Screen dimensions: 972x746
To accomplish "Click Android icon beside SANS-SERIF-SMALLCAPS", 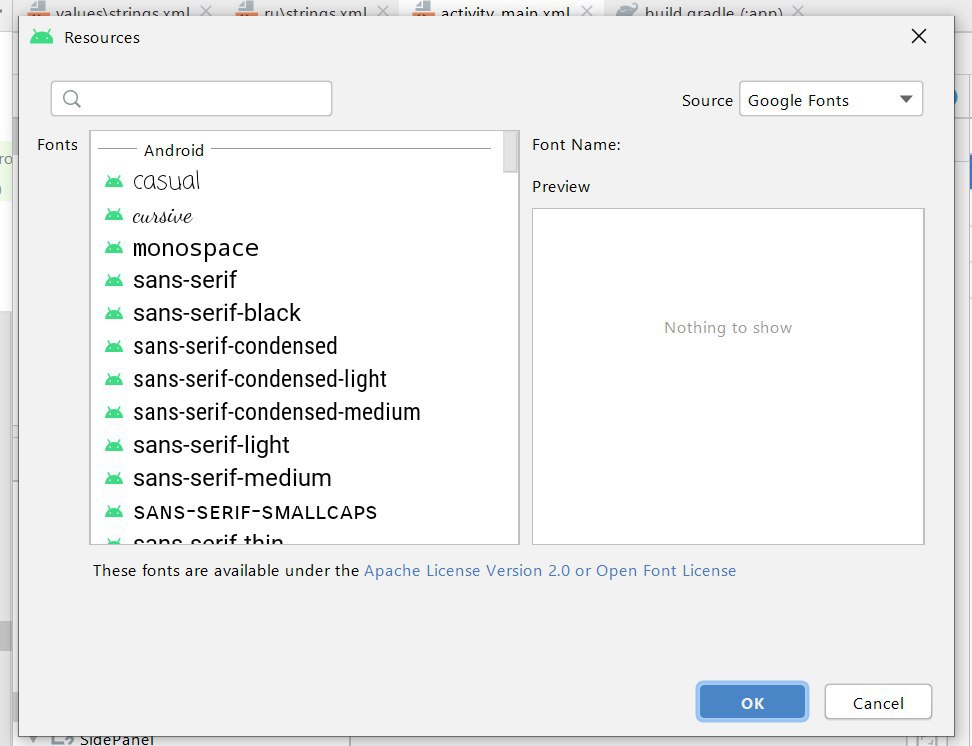I will tap(114, 512).
